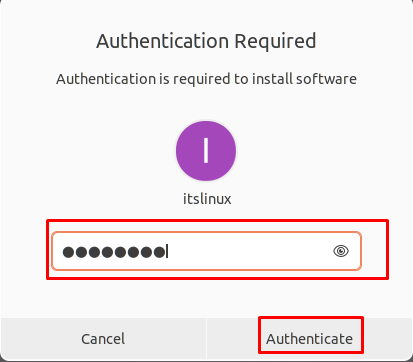Focus the password entry field
Viewport: 413px width, 362px height.
click(x=206, y=251)
